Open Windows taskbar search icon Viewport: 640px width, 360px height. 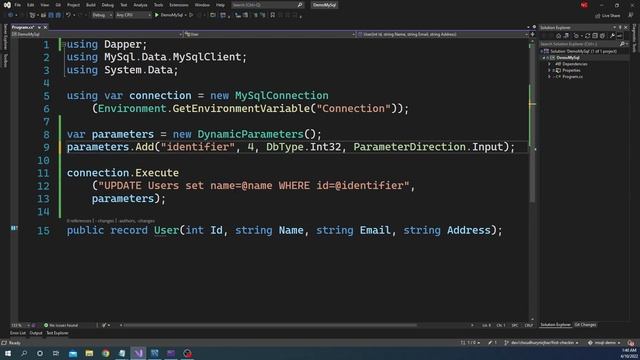[24, 353]
